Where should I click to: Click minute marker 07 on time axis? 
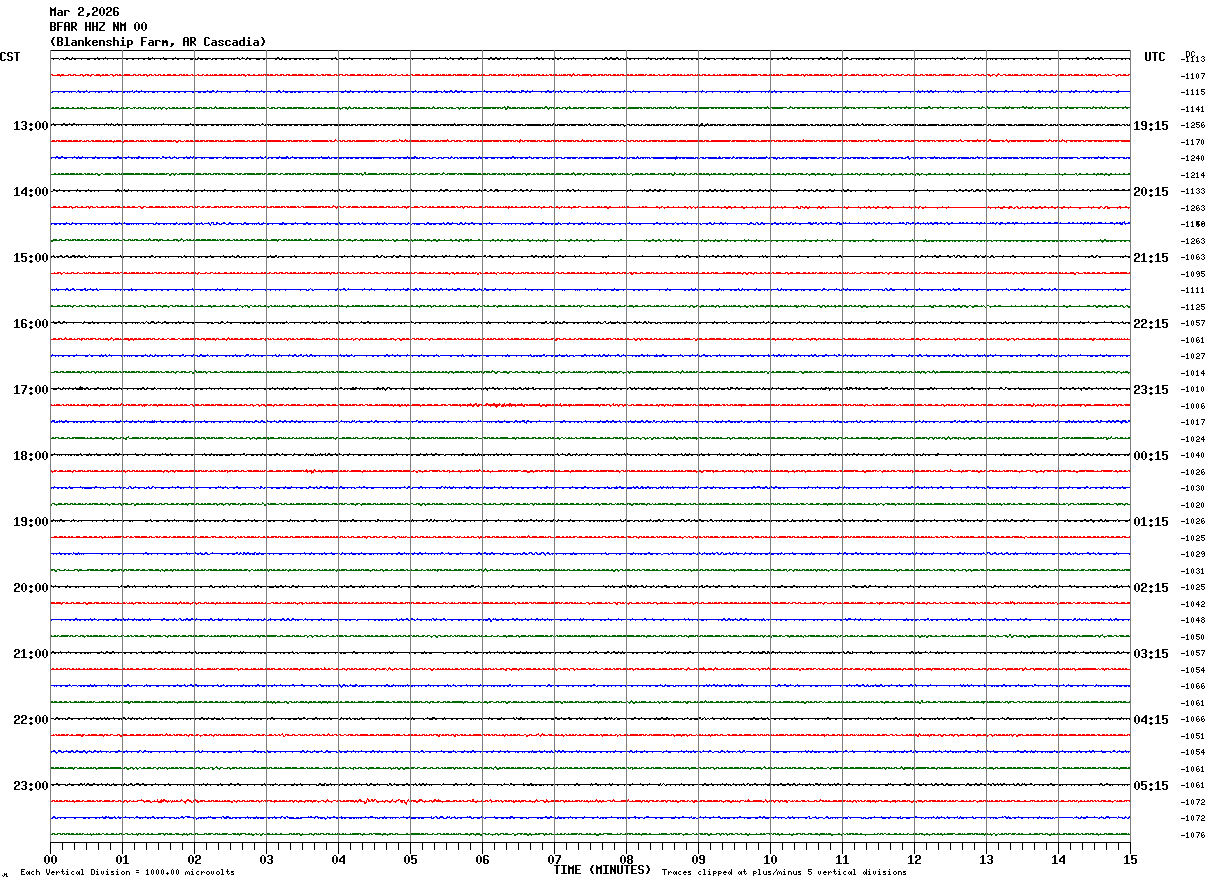554,859
